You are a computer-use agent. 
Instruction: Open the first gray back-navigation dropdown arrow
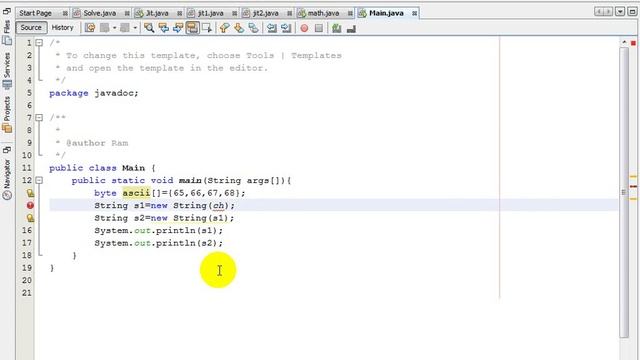(x=114, y=28)
